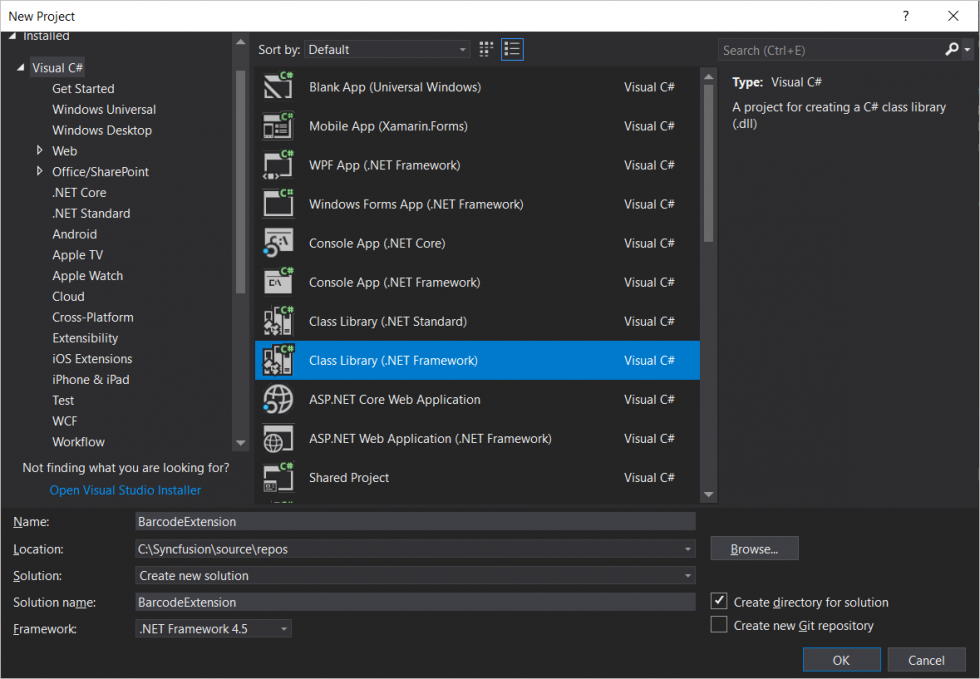
Task: Select Extensibility category
Action: coord(85,338)
